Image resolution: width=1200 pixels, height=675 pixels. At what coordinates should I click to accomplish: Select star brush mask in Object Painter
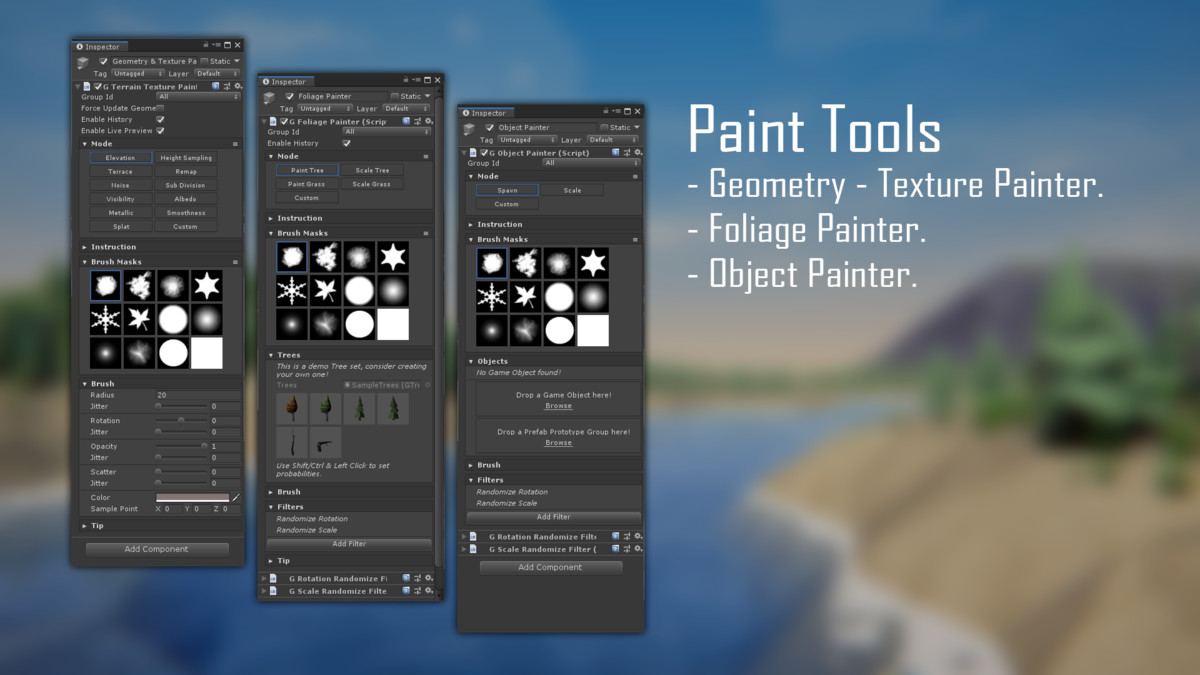tap(593, 264)
